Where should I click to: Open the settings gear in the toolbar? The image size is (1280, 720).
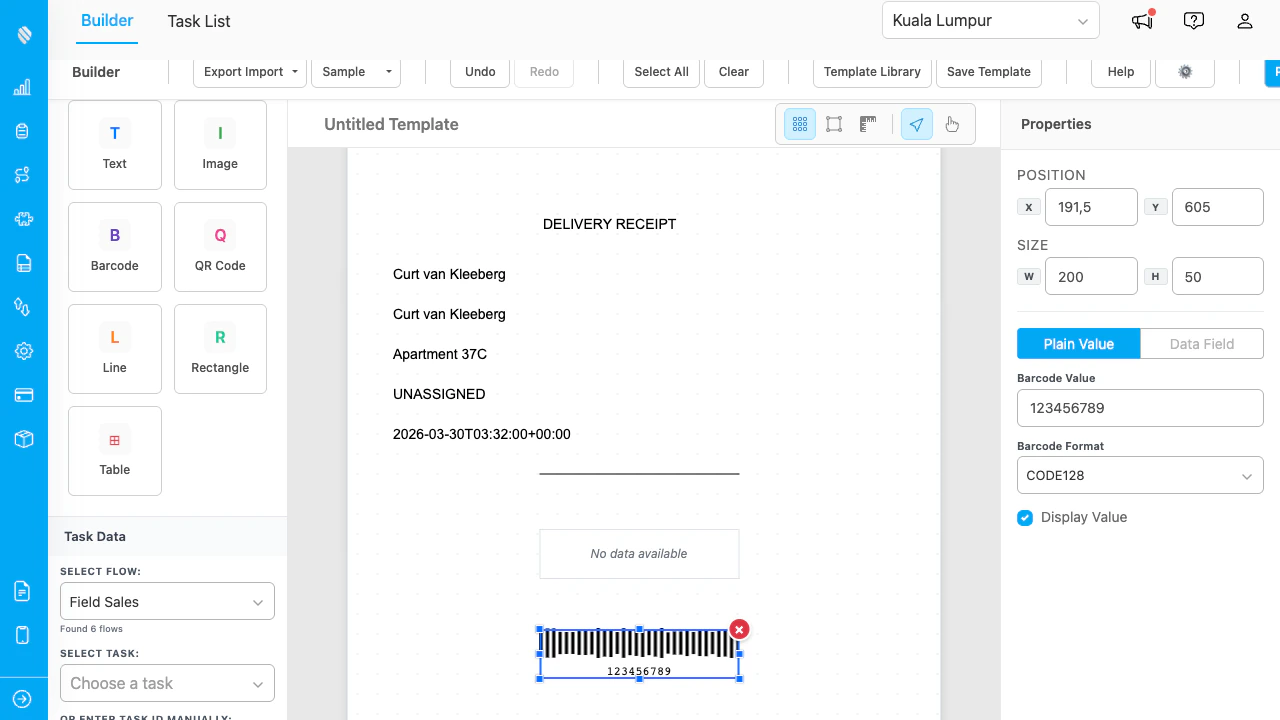[x=1184, y=72]
